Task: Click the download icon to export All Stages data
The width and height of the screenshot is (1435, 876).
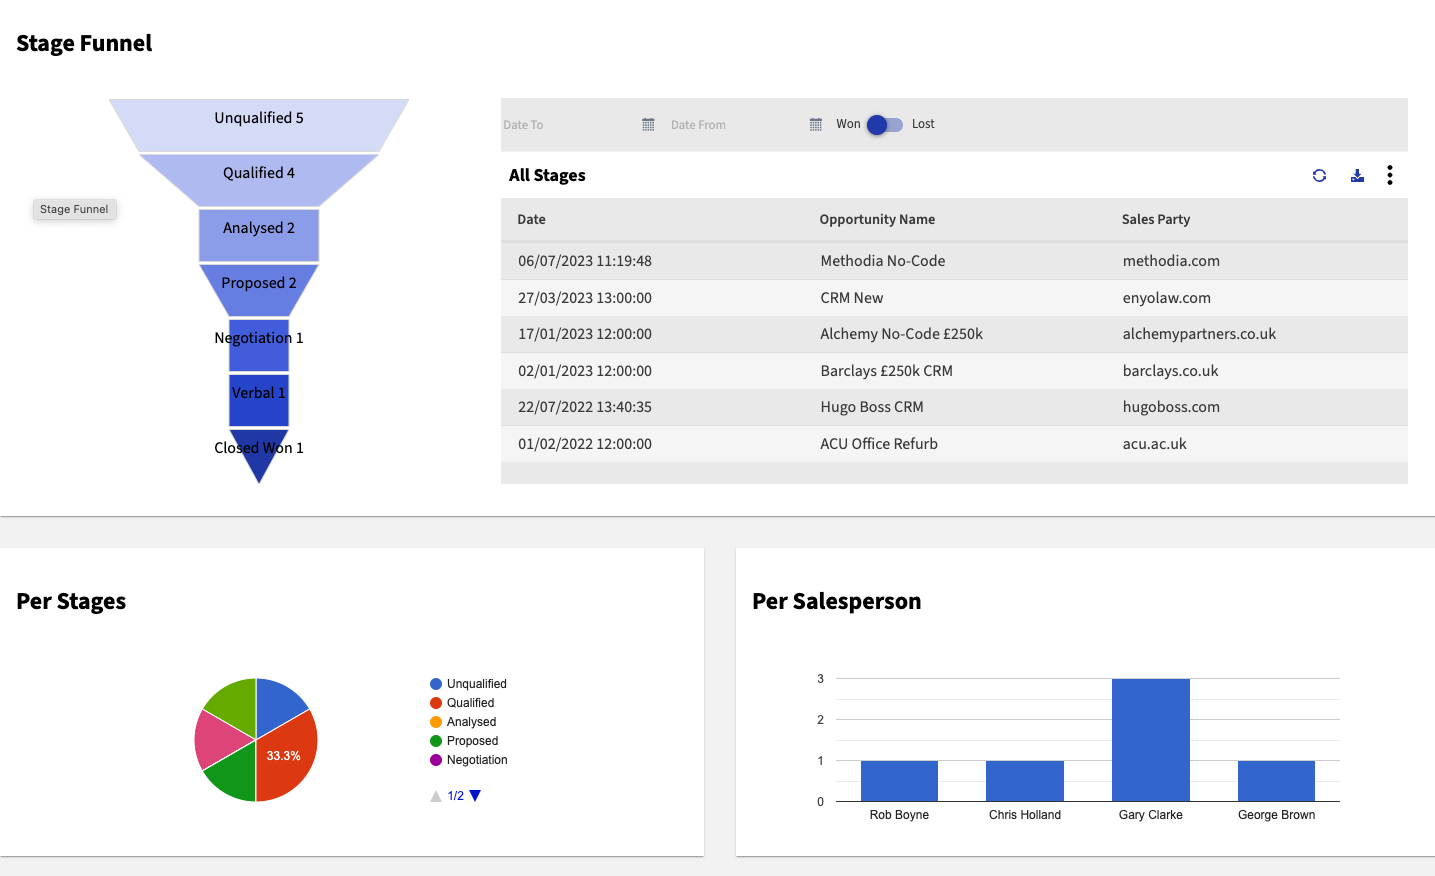Action: pos(1357,175)
